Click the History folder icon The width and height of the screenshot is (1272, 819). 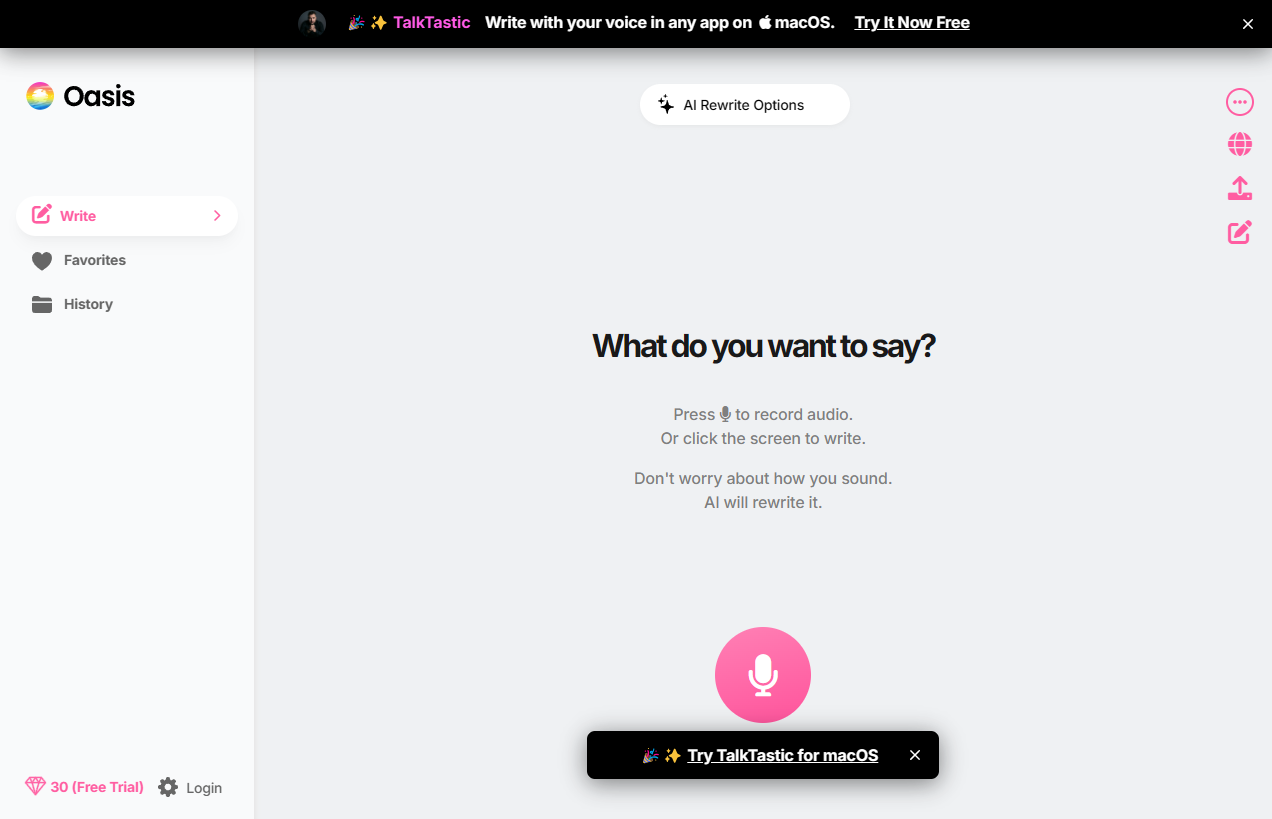[x=42, y=304]
